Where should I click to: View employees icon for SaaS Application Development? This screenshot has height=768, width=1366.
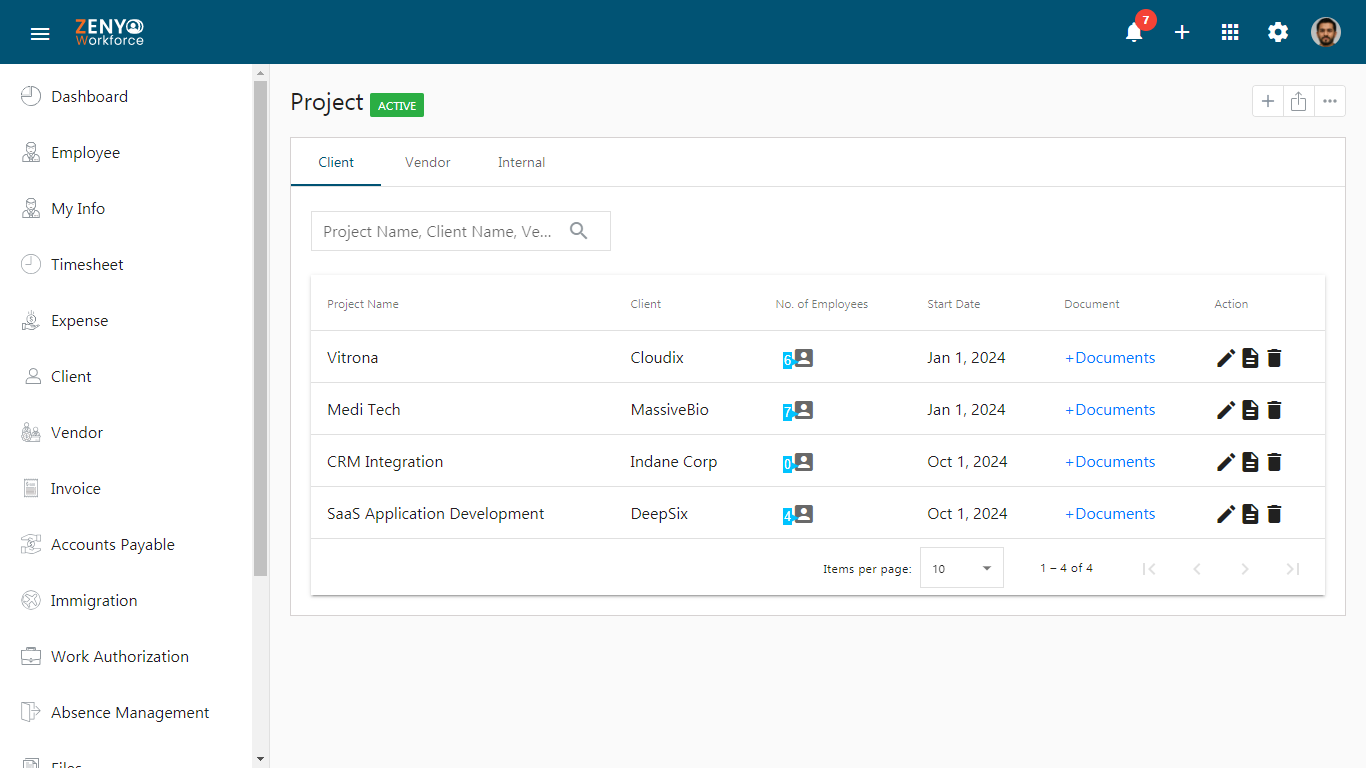tap(803, 513)
